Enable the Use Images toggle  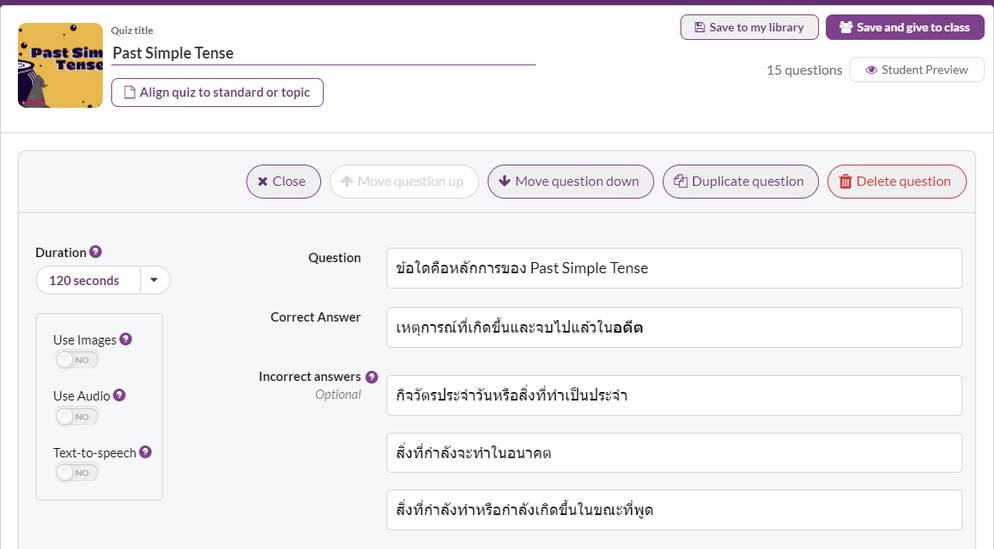click(77, 360)
